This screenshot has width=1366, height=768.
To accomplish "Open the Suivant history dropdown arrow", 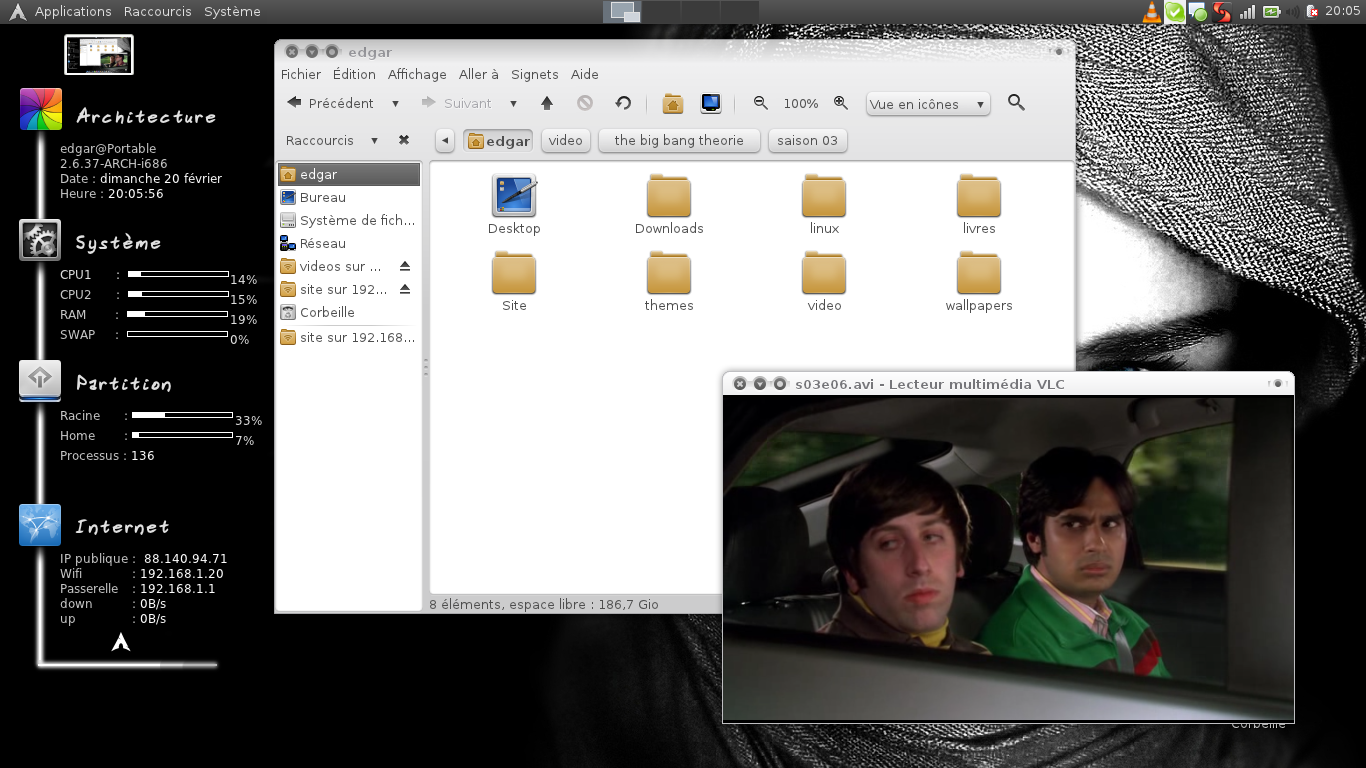I will pos(513,104).
